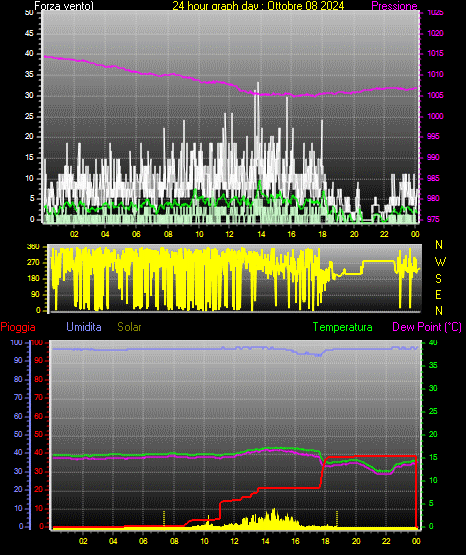
Task: Select the Pioggia legend label
Action: click(x=18, y=327)
